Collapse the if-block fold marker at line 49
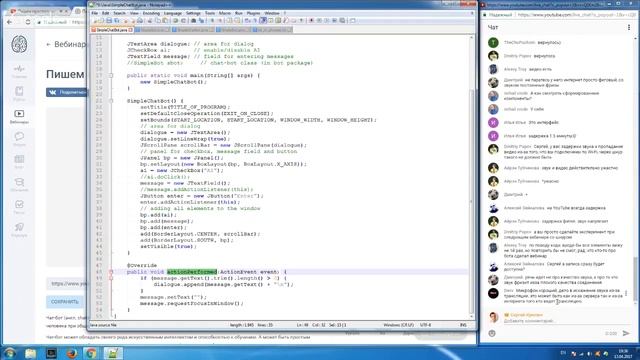Image resolution: width=640 pixels, height=360 pixels. (111, 278)
